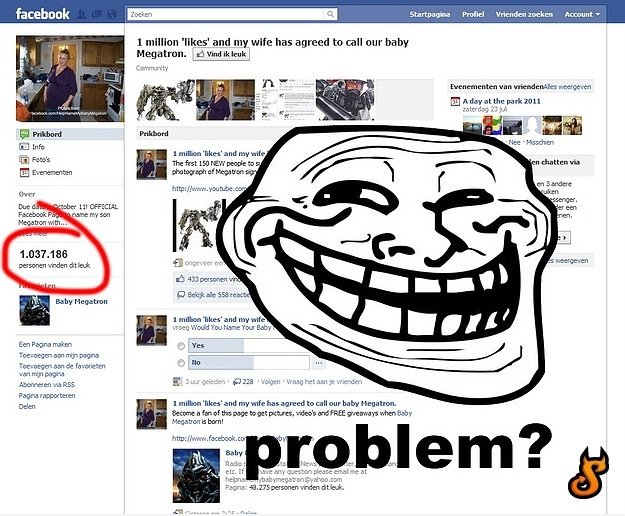Viewport: 625px width, 516px height.
Task: Open Vrienden zoeken in top bar
Action: (524, 14)
